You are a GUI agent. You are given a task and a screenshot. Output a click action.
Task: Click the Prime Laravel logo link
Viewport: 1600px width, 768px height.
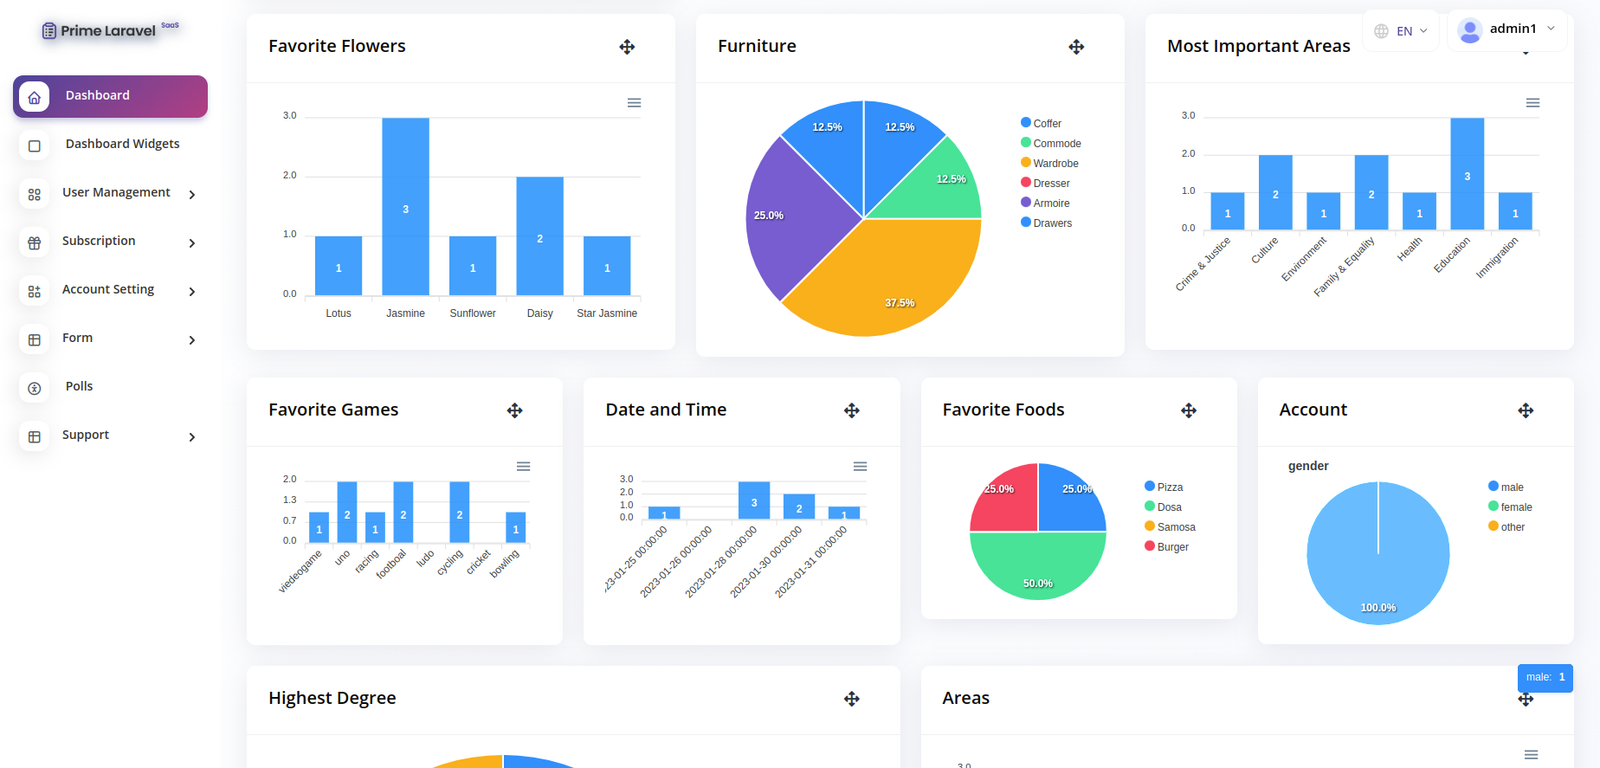(x=108, y=30)
